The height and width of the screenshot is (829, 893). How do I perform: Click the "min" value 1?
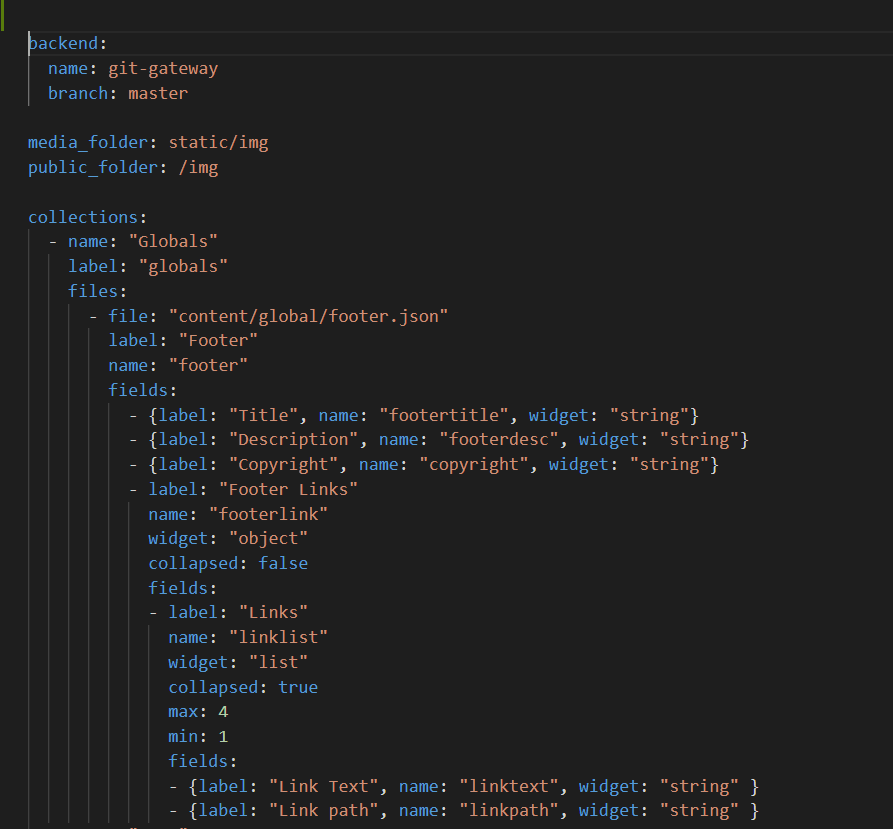point(223,737)
